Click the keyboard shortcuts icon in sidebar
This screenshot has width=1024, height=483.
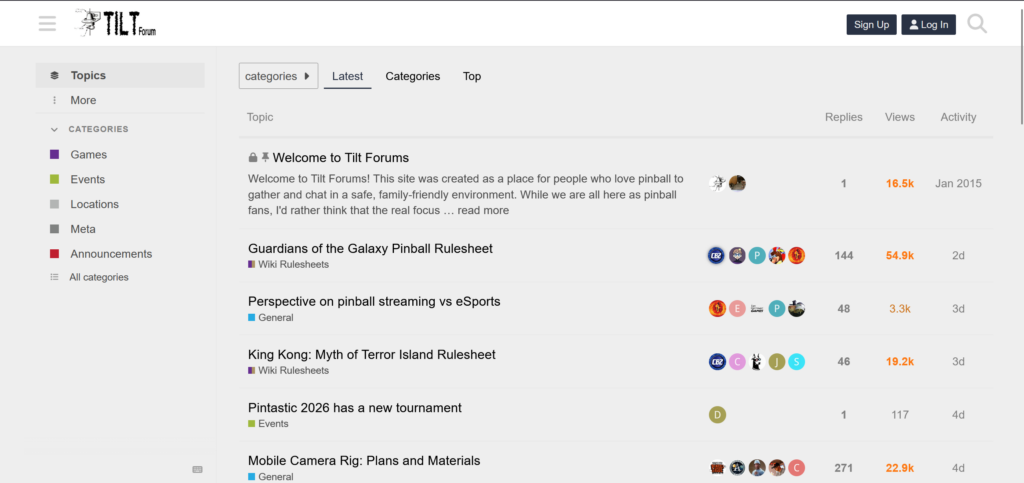[197, 469]
